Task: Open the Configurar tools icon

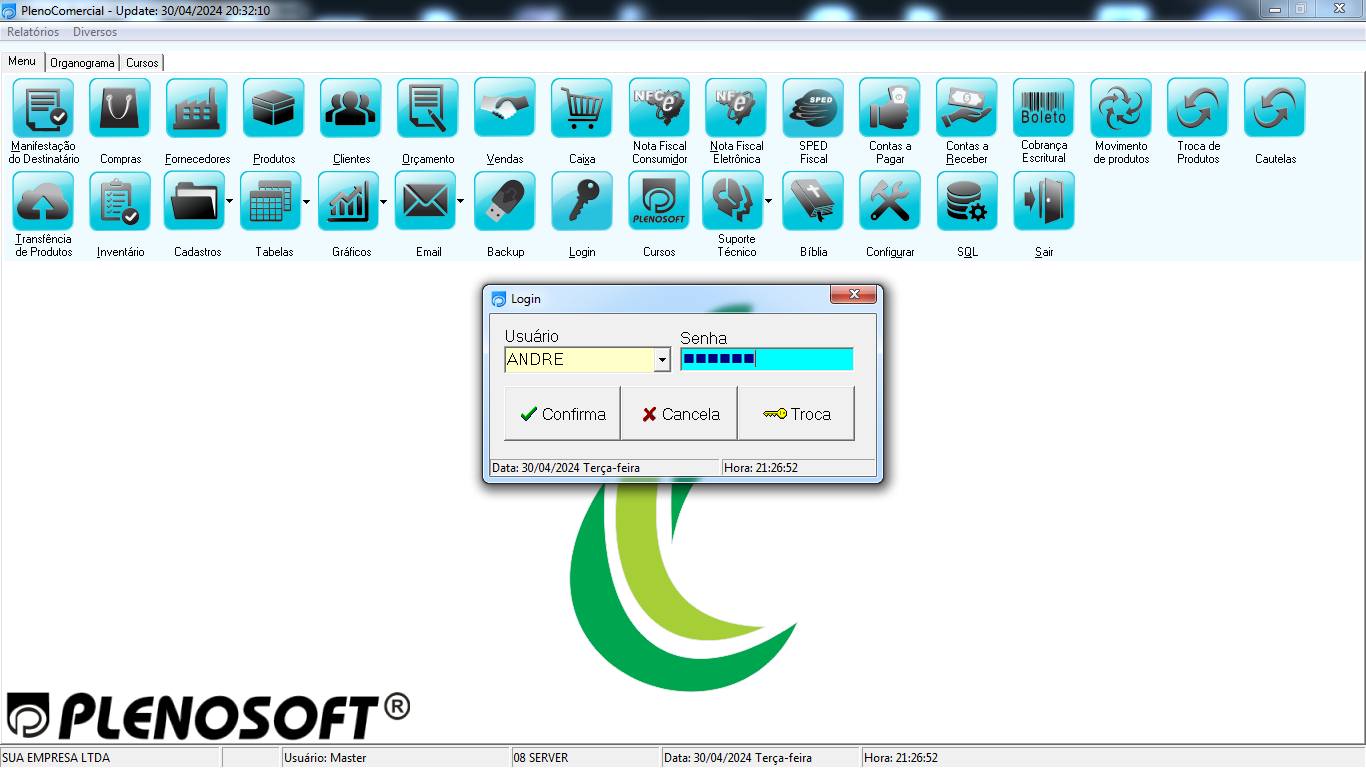Action: tap(890, 201)
